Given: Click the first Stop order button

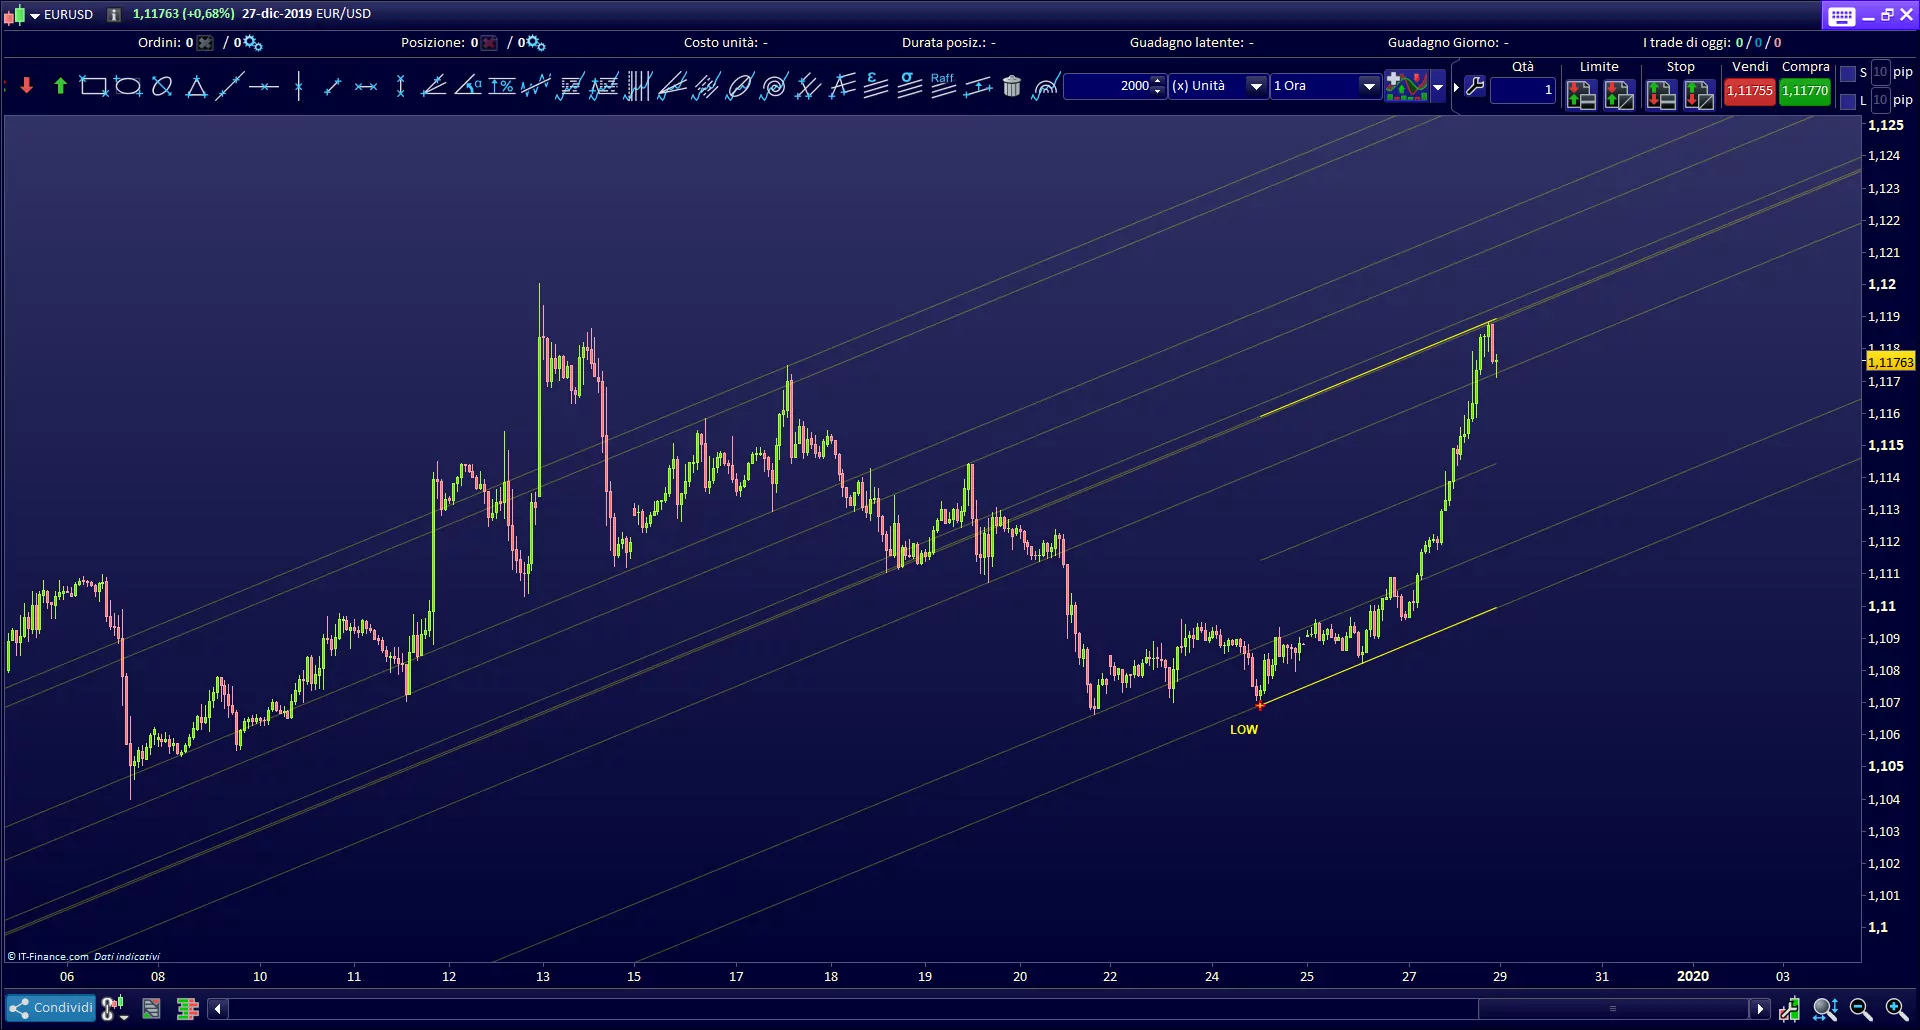Looking at the screenshot, I should 1661,95.
